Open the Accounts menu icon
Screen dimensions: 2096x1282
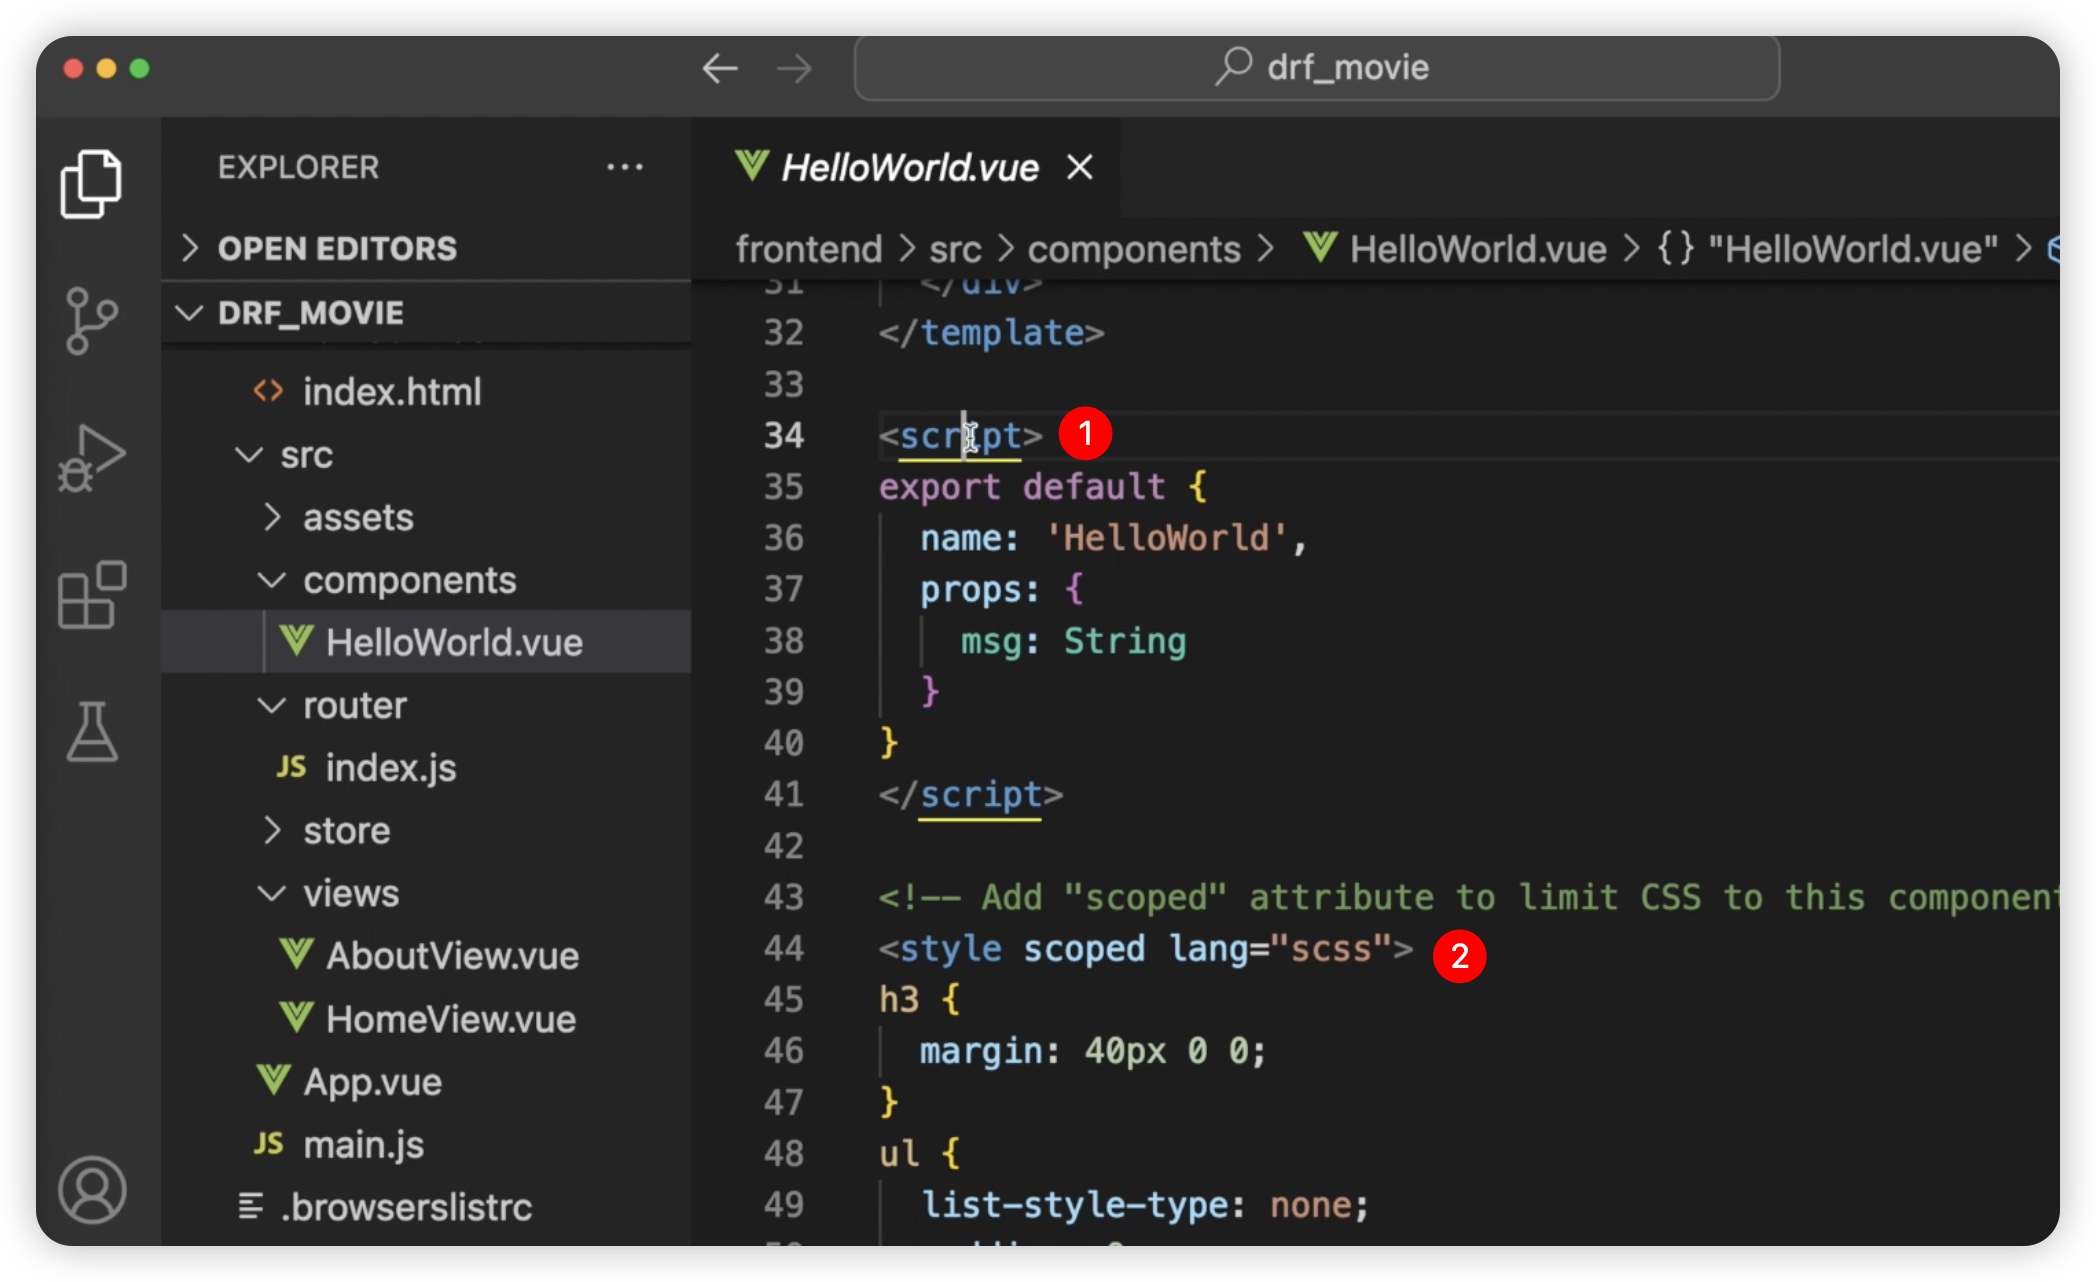(91, 1190)
